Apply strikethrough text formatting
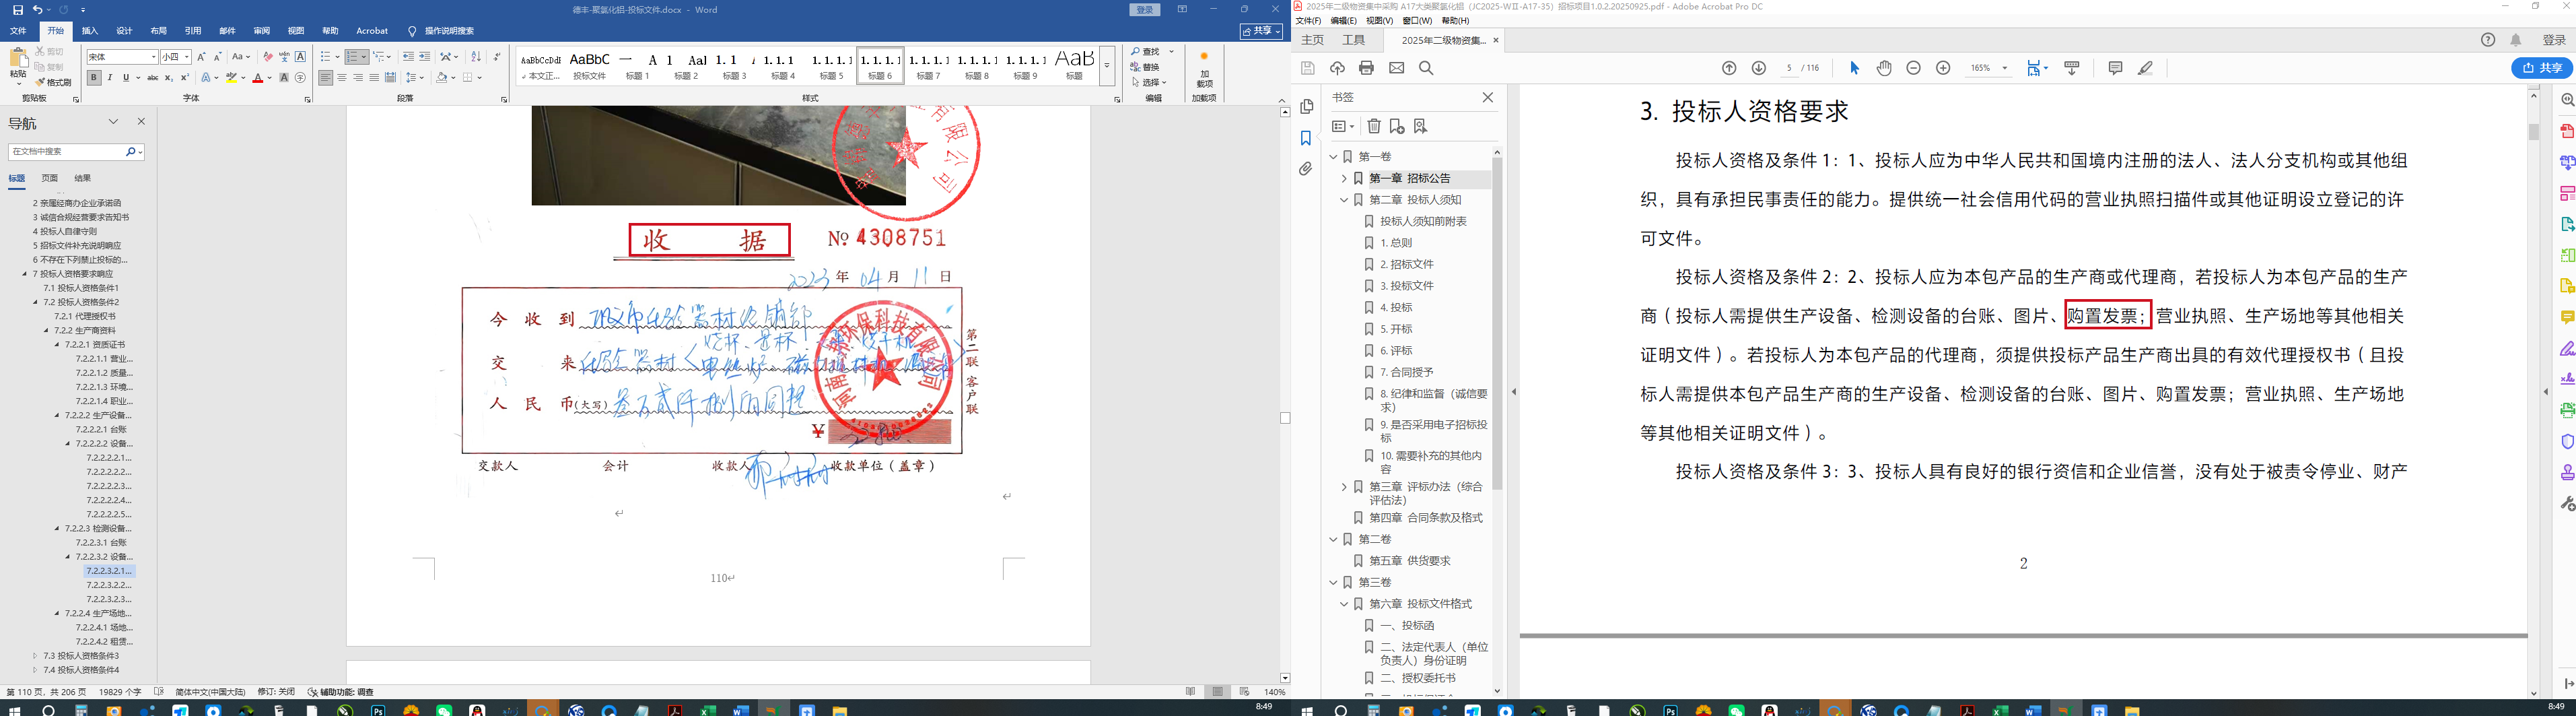Viewport: 2576px width, 716px height. 152,78
